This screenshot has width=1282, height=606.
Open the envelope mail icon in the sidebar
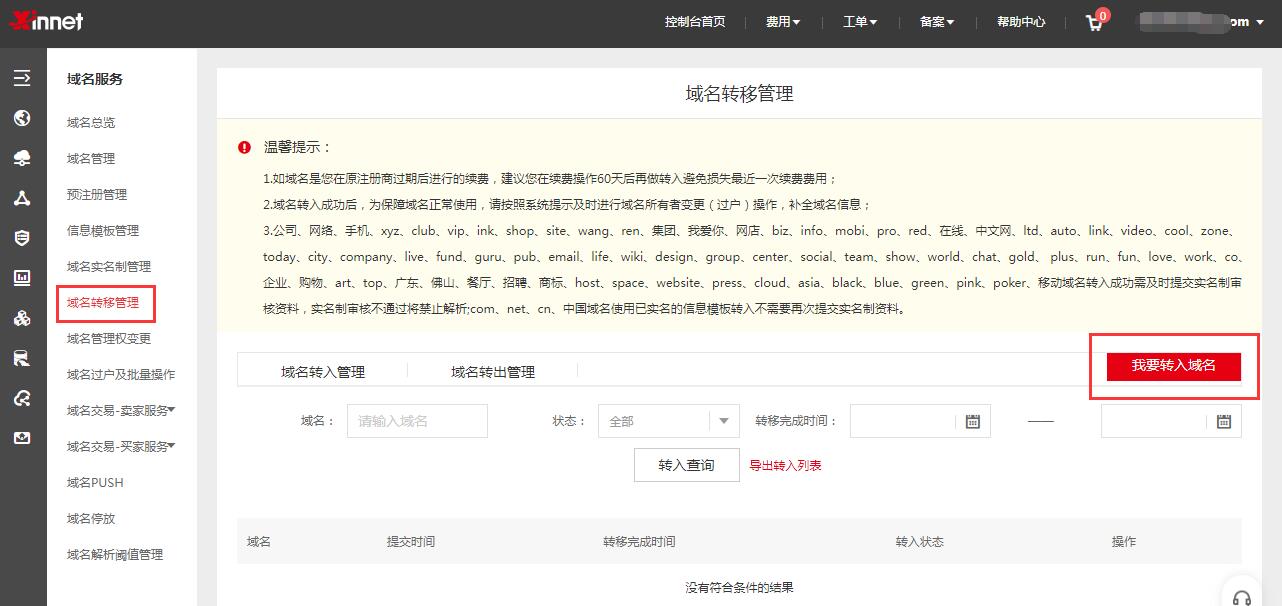[22, 438]
